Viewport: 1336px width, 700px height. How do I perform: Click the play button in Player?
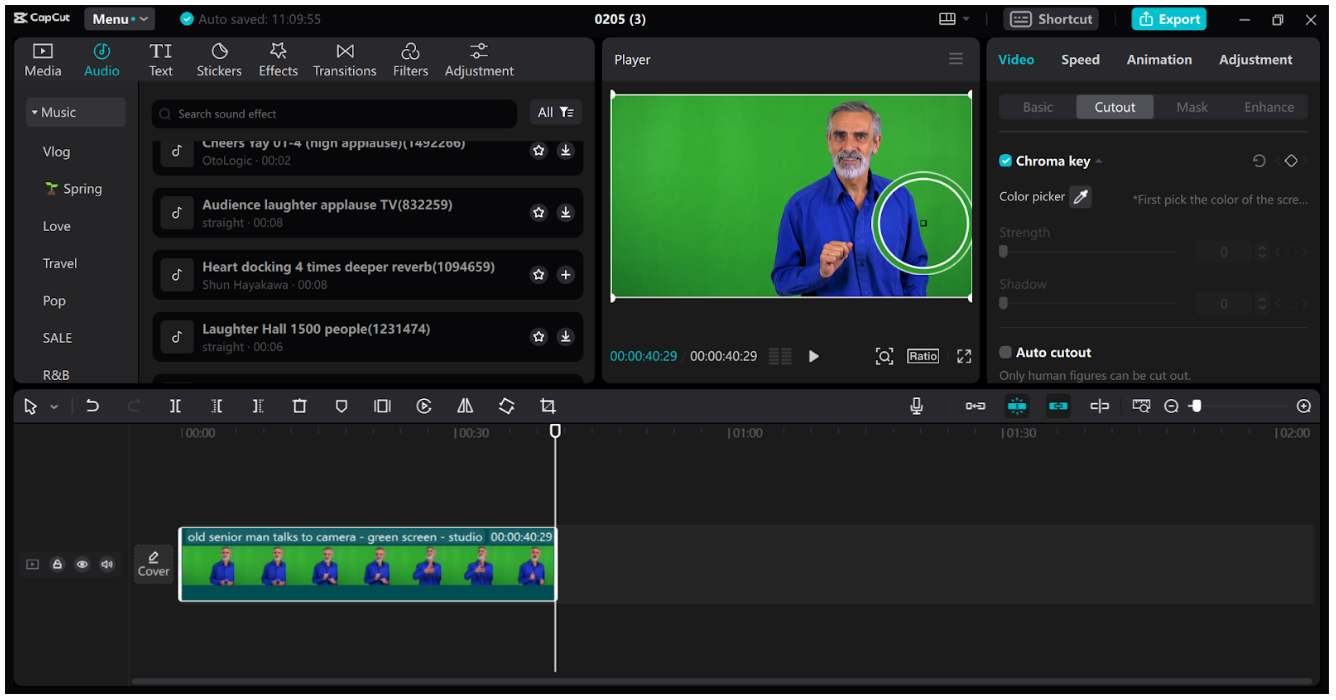pyautogui.click(x=813, y=356)
